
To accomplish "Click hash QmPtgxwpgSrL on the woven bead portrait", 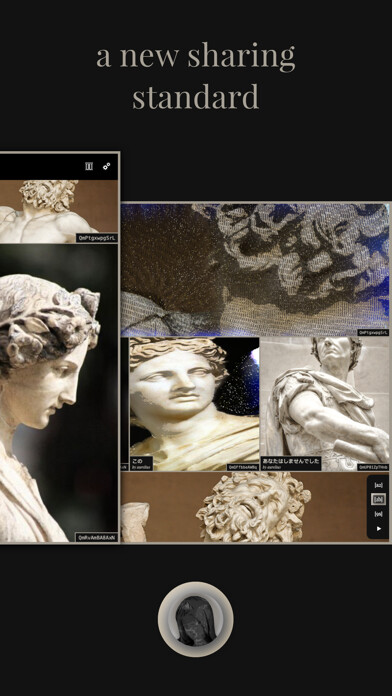I will pyautogui.click(x=373, y=332).
